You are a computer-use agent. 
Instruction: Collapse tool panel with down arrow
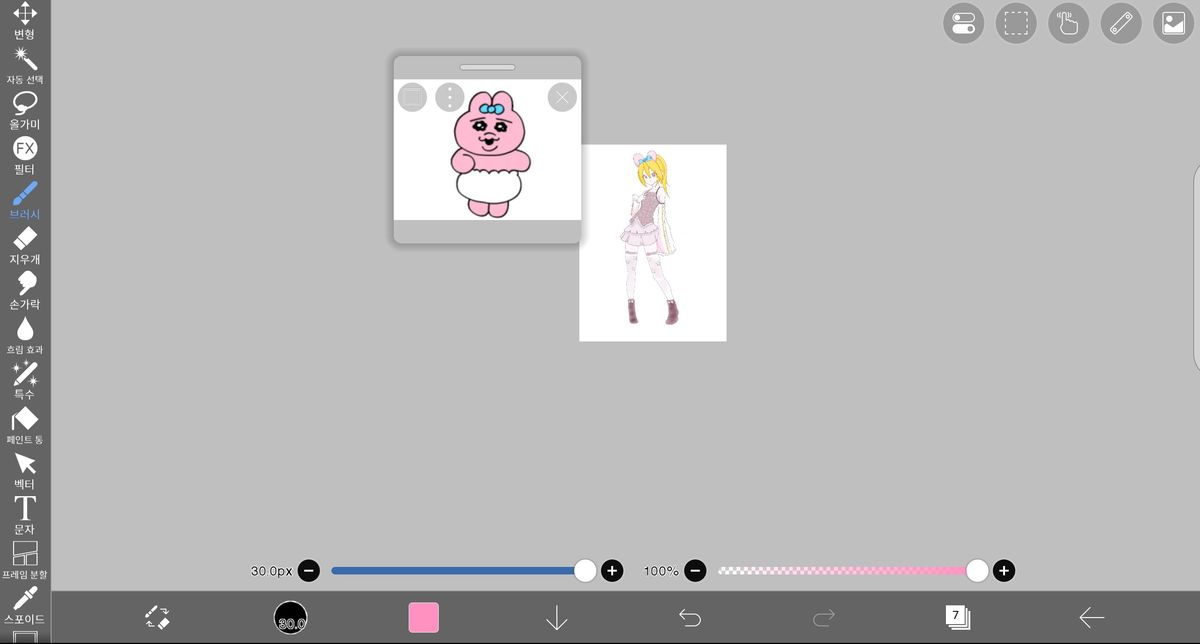coord(557,618)
